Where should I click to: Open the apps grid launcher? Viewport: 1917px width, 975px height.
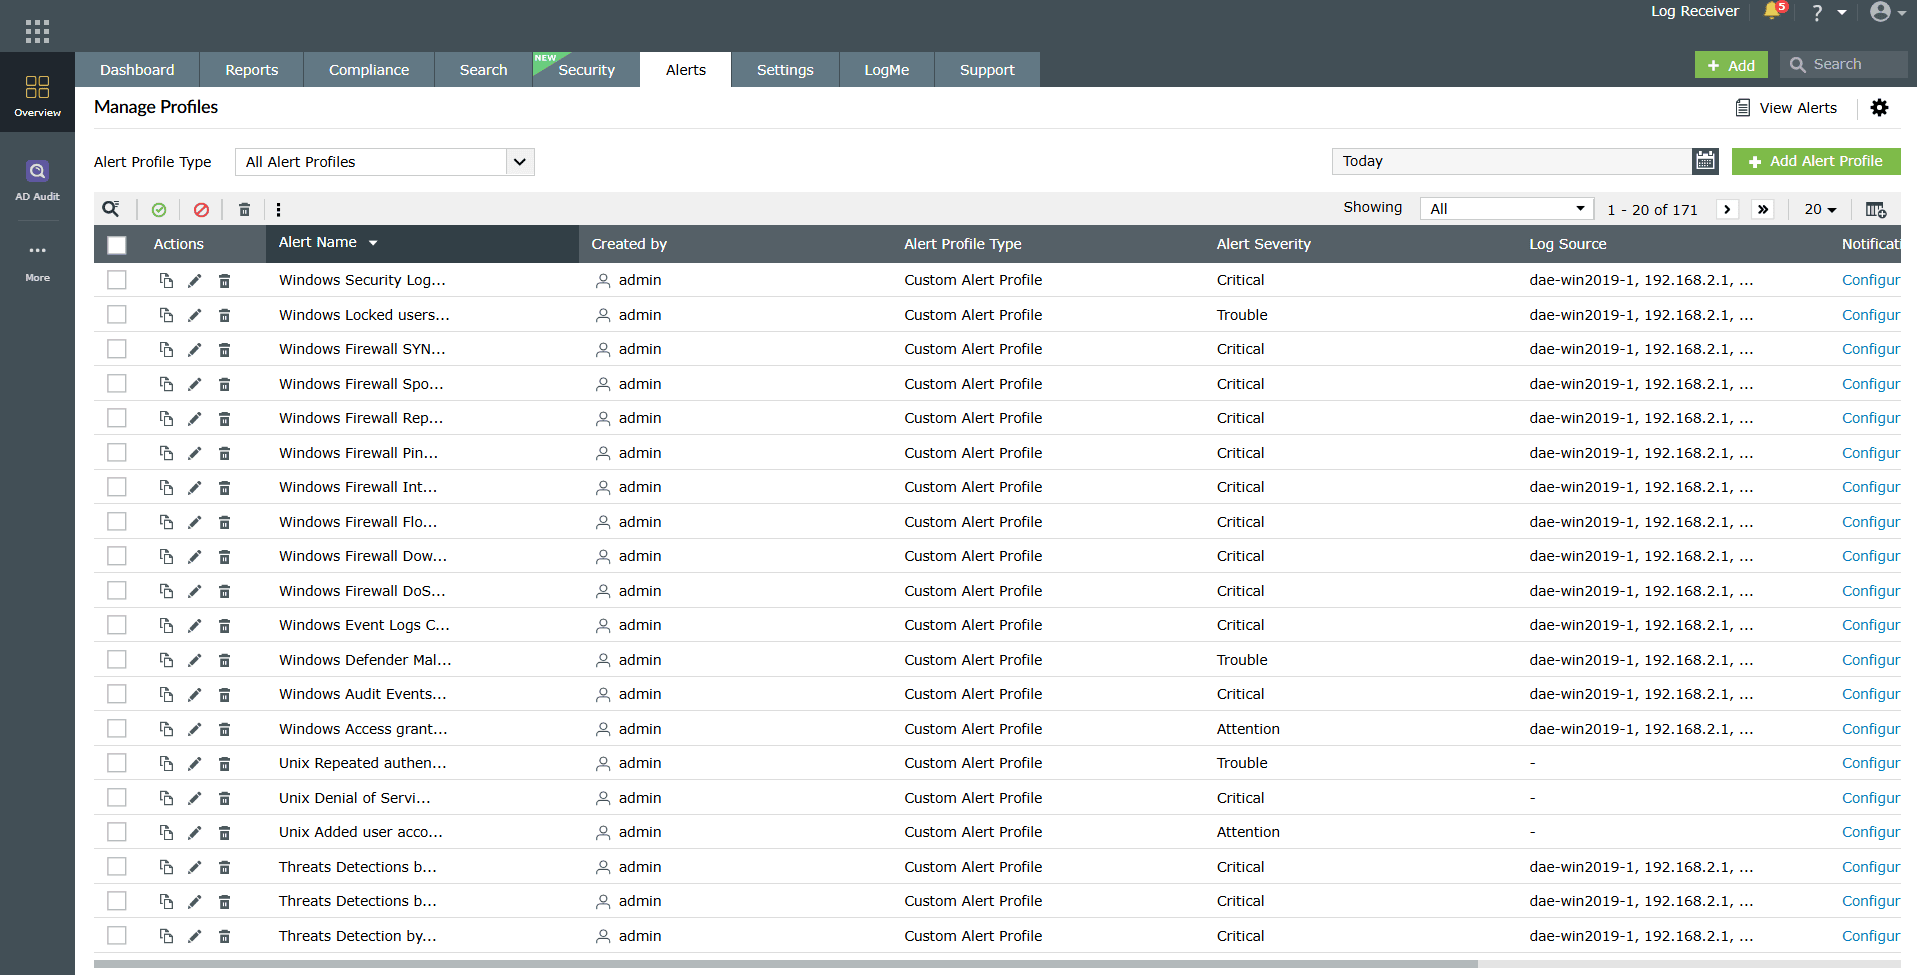tap(37, 31)
